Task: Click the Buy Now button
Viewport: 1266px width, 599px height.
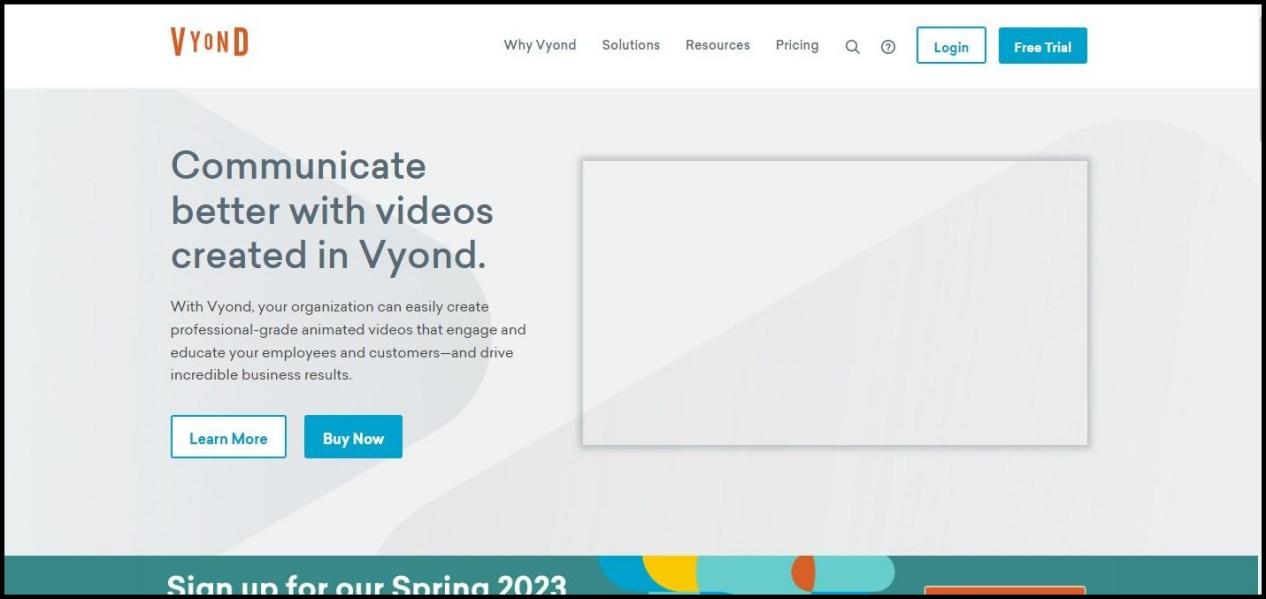Action: 353,437
